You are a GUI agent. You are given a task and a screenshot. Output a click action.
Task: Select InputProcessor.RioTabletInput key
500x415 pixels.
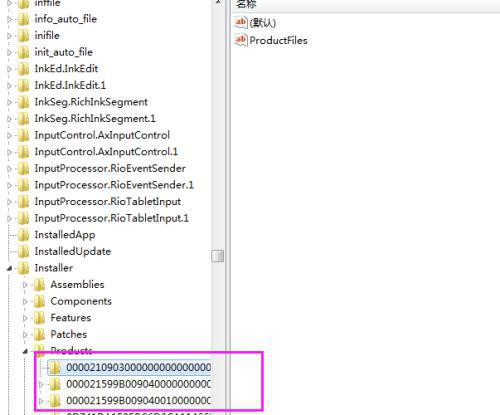click(108, 201)
